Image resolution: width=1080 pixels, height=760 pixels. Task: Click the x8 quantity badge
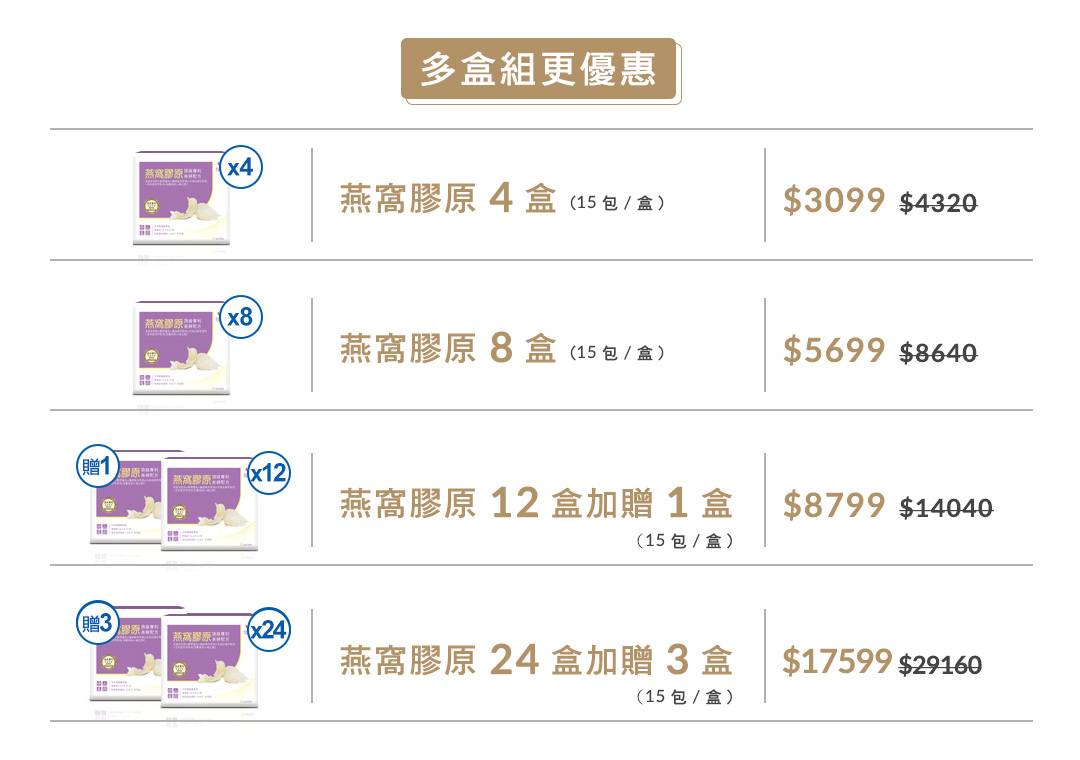click(x=240, y=318)
